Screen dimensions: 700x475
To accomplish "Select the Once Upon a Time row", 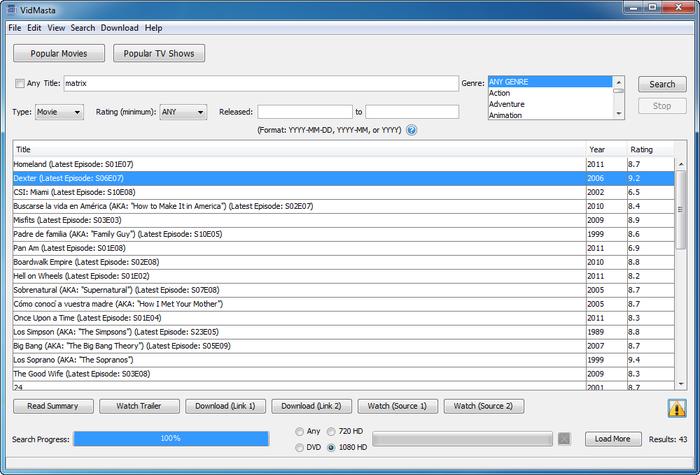I will point(344,318).
